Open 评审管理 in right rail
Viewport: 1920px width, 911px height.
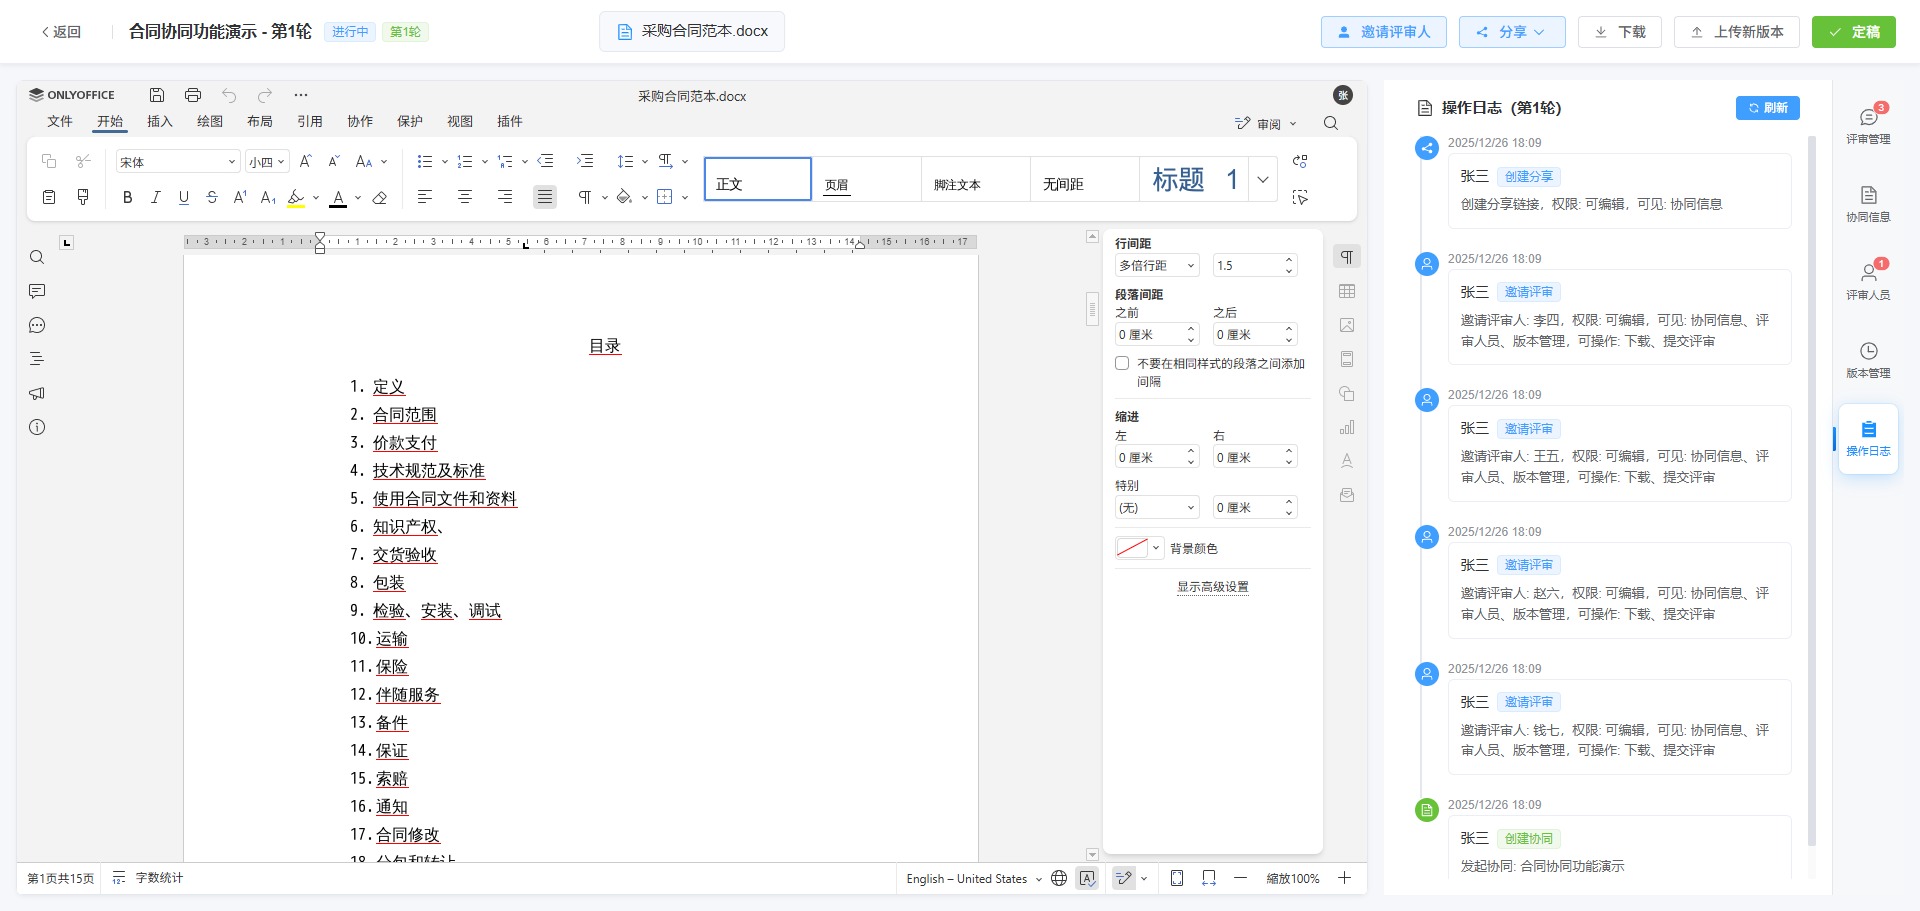tap(1868, 126)
